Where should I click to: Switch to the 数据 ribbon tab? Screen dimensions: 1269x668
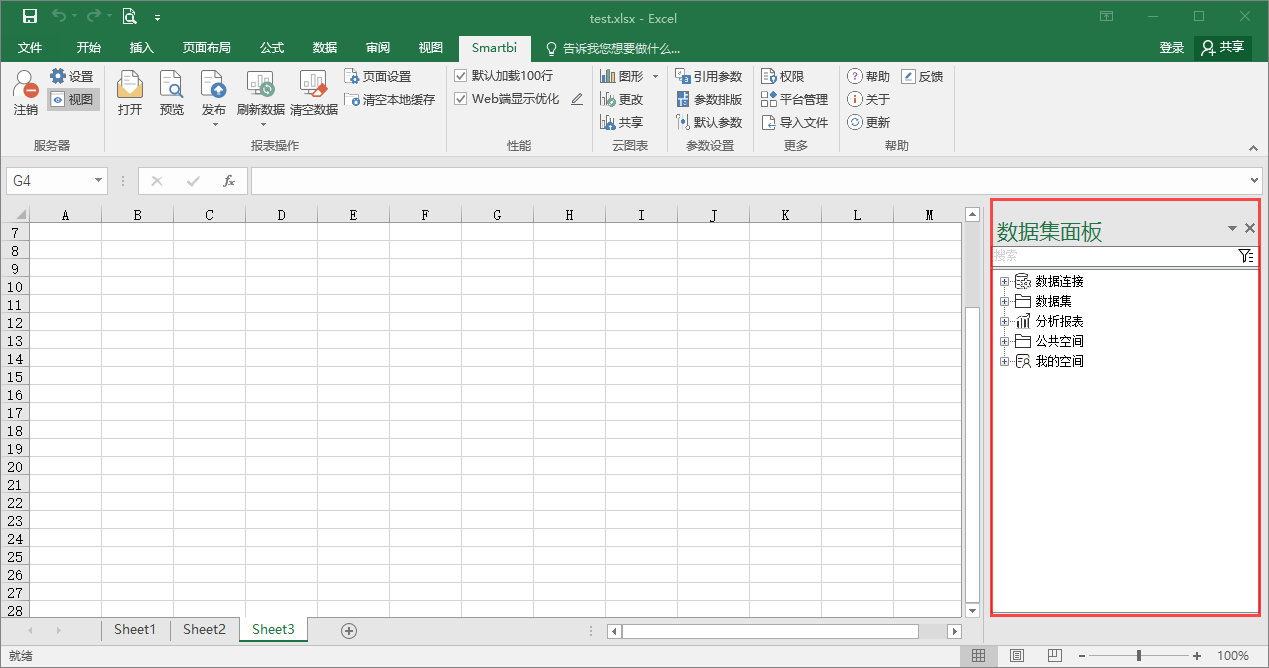pyautogui.click(x=325, y=48)
